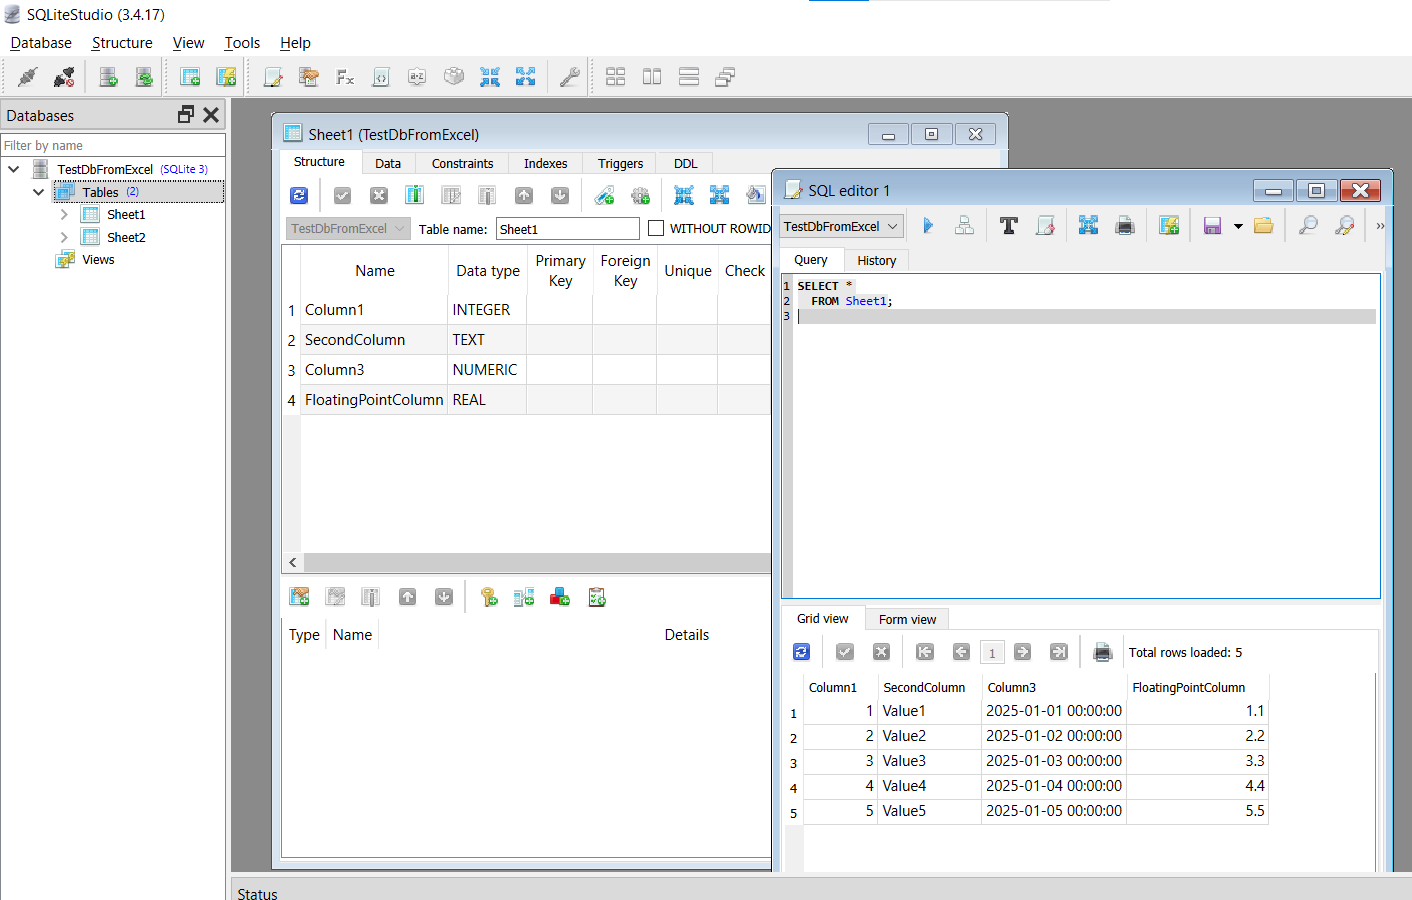This screenshot has height=900, width=1412.
Task: Select the Views node in the tree
Action: tap(98, 259)
